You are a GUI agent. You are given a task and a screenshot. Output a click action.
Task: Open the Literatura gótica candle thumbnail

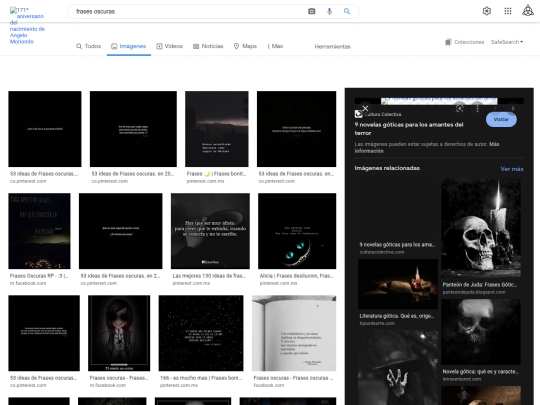coord(398,284)
